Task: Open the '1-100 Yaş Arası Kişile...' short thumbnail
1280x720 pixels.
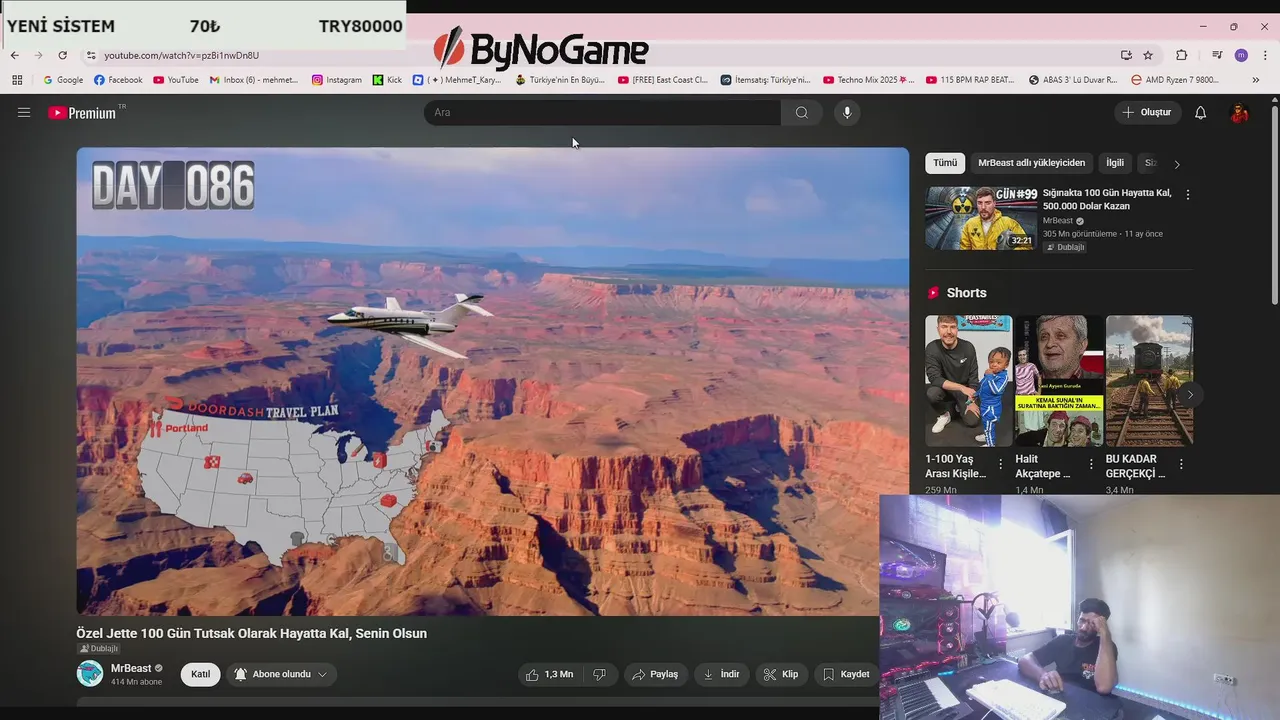Action: coord(968,381)
